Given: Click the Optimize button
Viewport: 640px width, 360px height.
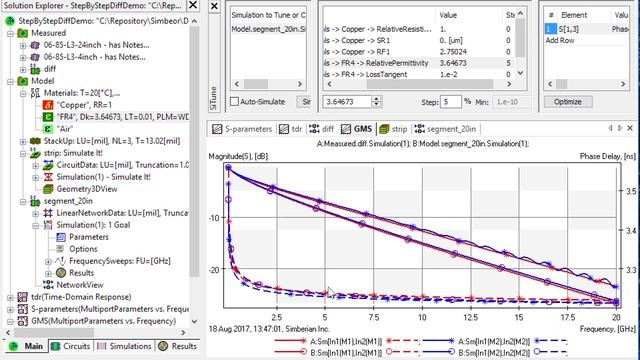Looking at the screenshot, I should [x=568, y=102].
